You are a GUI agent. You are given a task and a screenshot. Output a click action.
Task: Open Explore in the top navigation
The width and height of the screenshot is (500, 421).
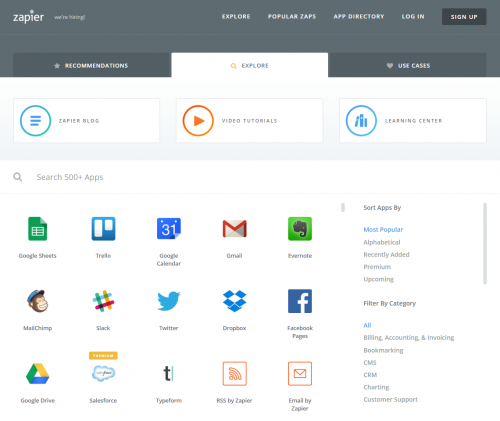pos(236,17)
